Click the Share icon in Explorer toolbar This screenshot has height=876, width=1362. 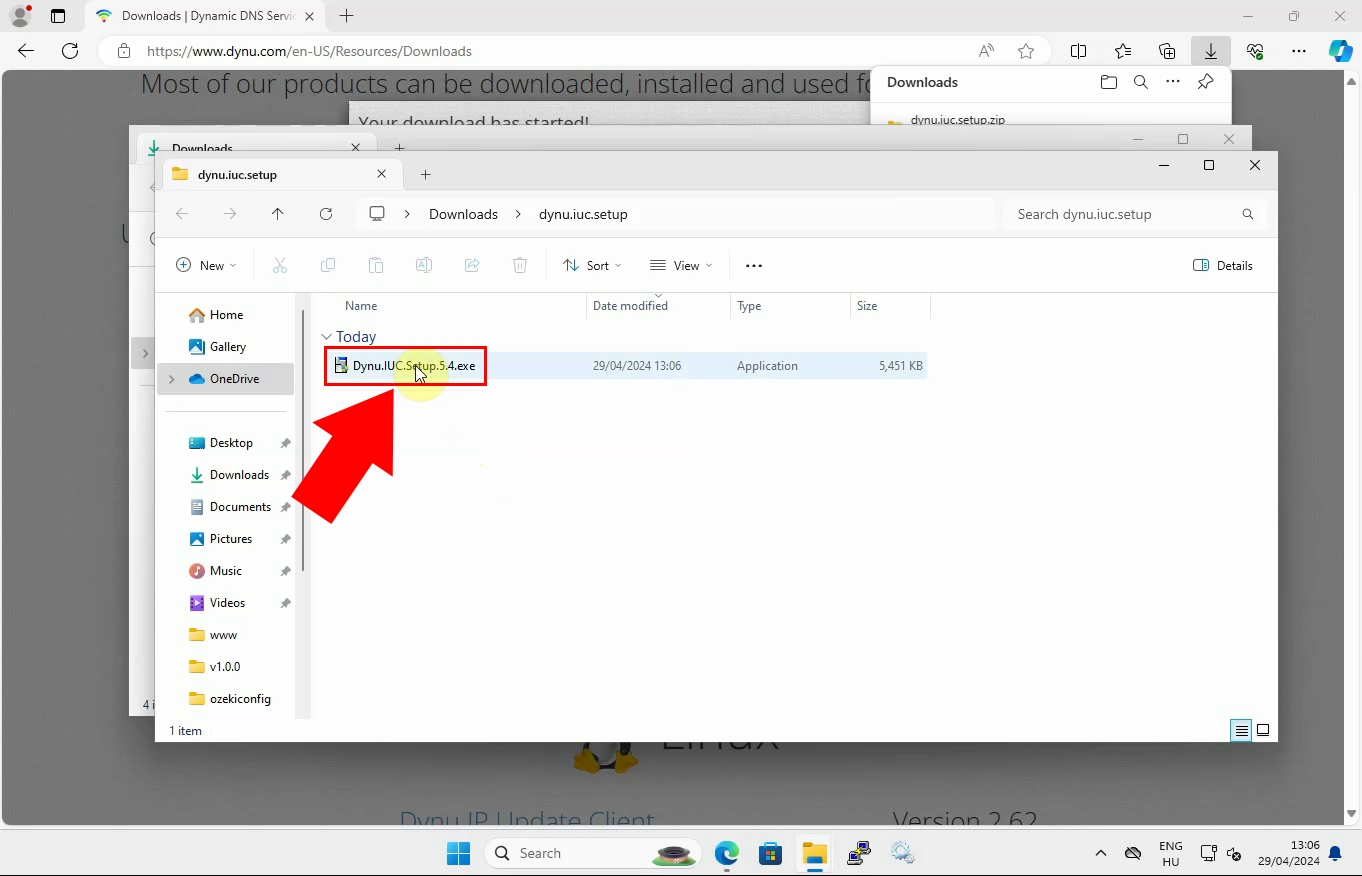[x=472, y=265]
